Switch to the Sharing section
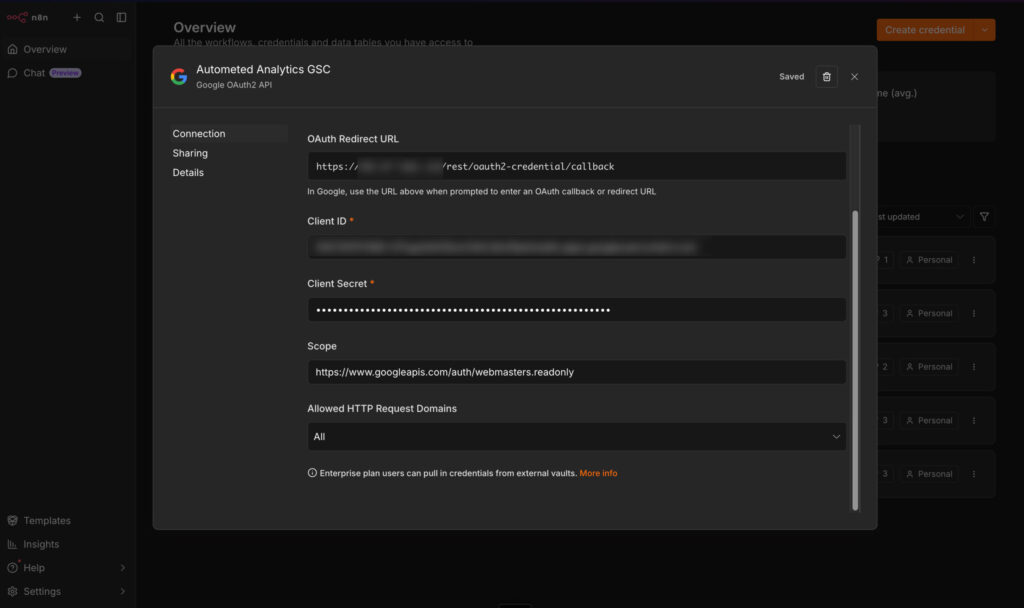Image resolution: width=1024 pixels, height=608 pixels. [x=190, y=153]
